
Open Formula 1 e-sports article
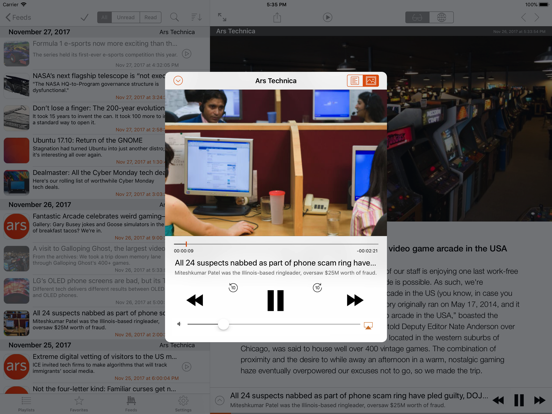click(105, 54)
